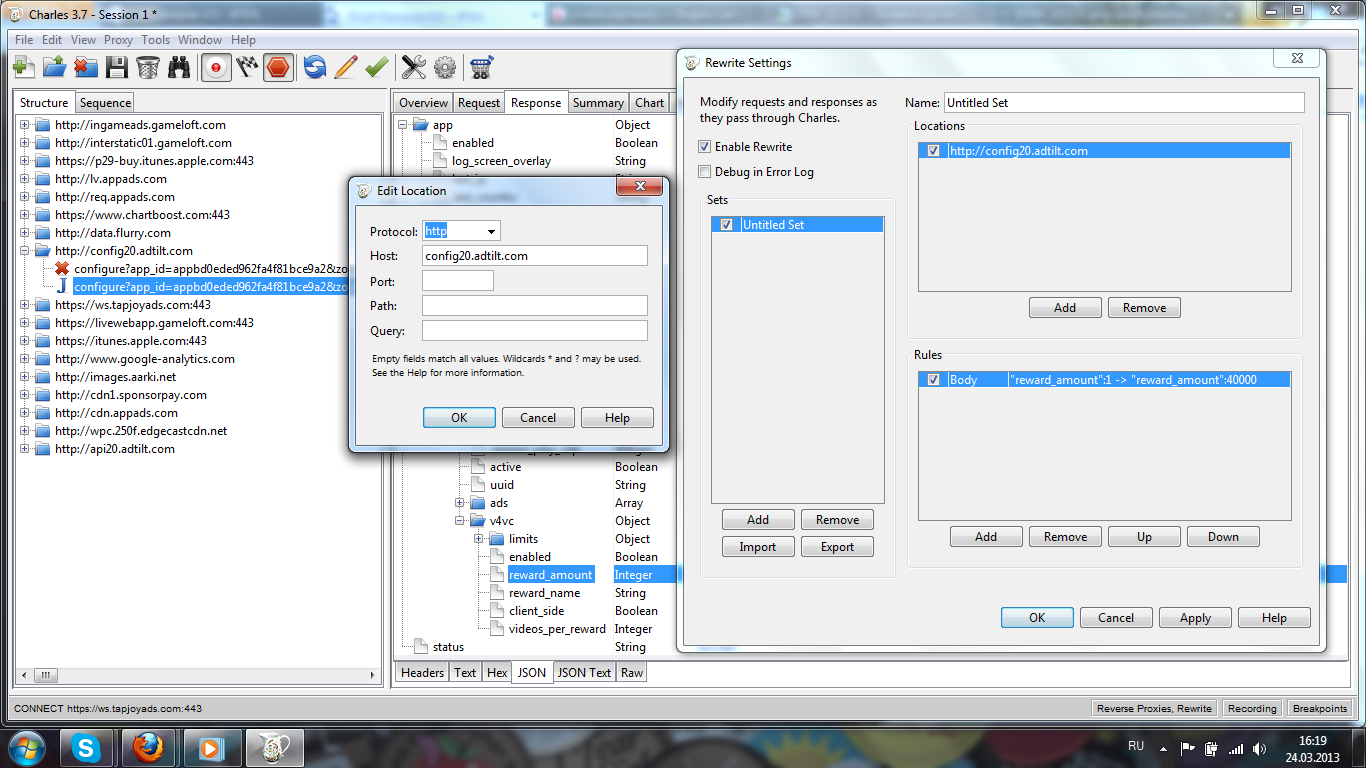Switch to the JSON Text tab
This screenshot has width=1366, height=768.
click(x=584, y=673)
